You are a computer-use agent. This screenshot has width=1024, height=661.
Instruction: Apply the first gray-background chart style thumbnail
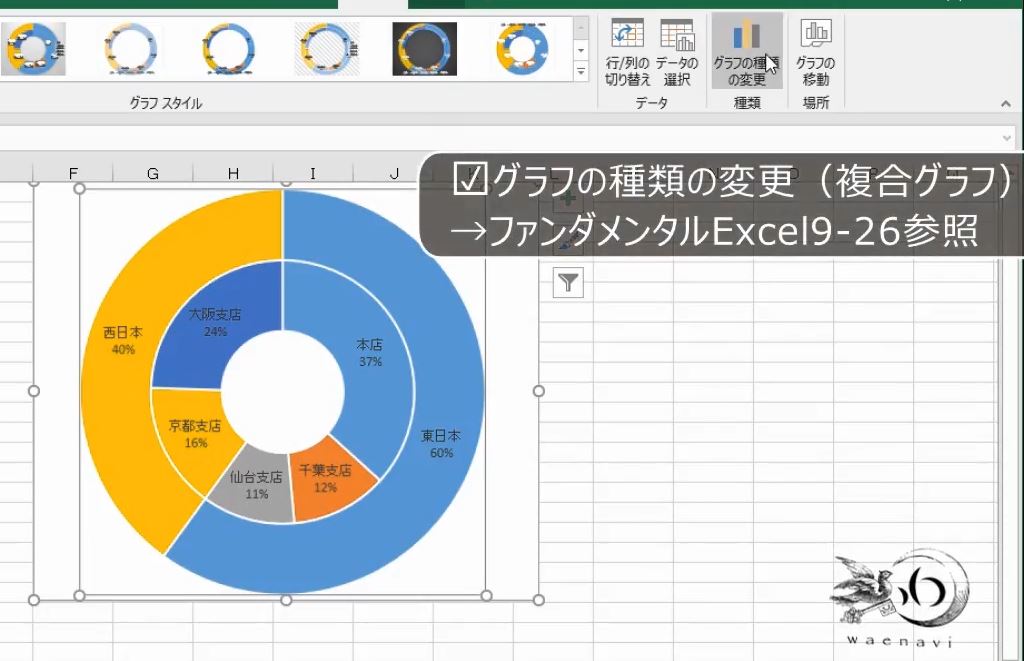tap(33, 49)
